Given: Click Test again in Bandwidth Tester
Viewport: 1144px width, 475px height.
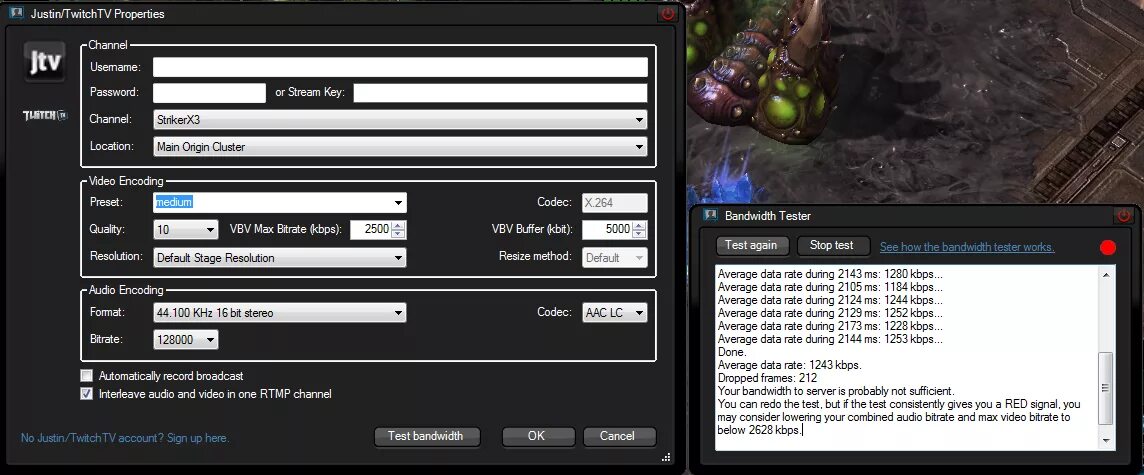Looking at the screenshot, I should click(x=751, y=245).
